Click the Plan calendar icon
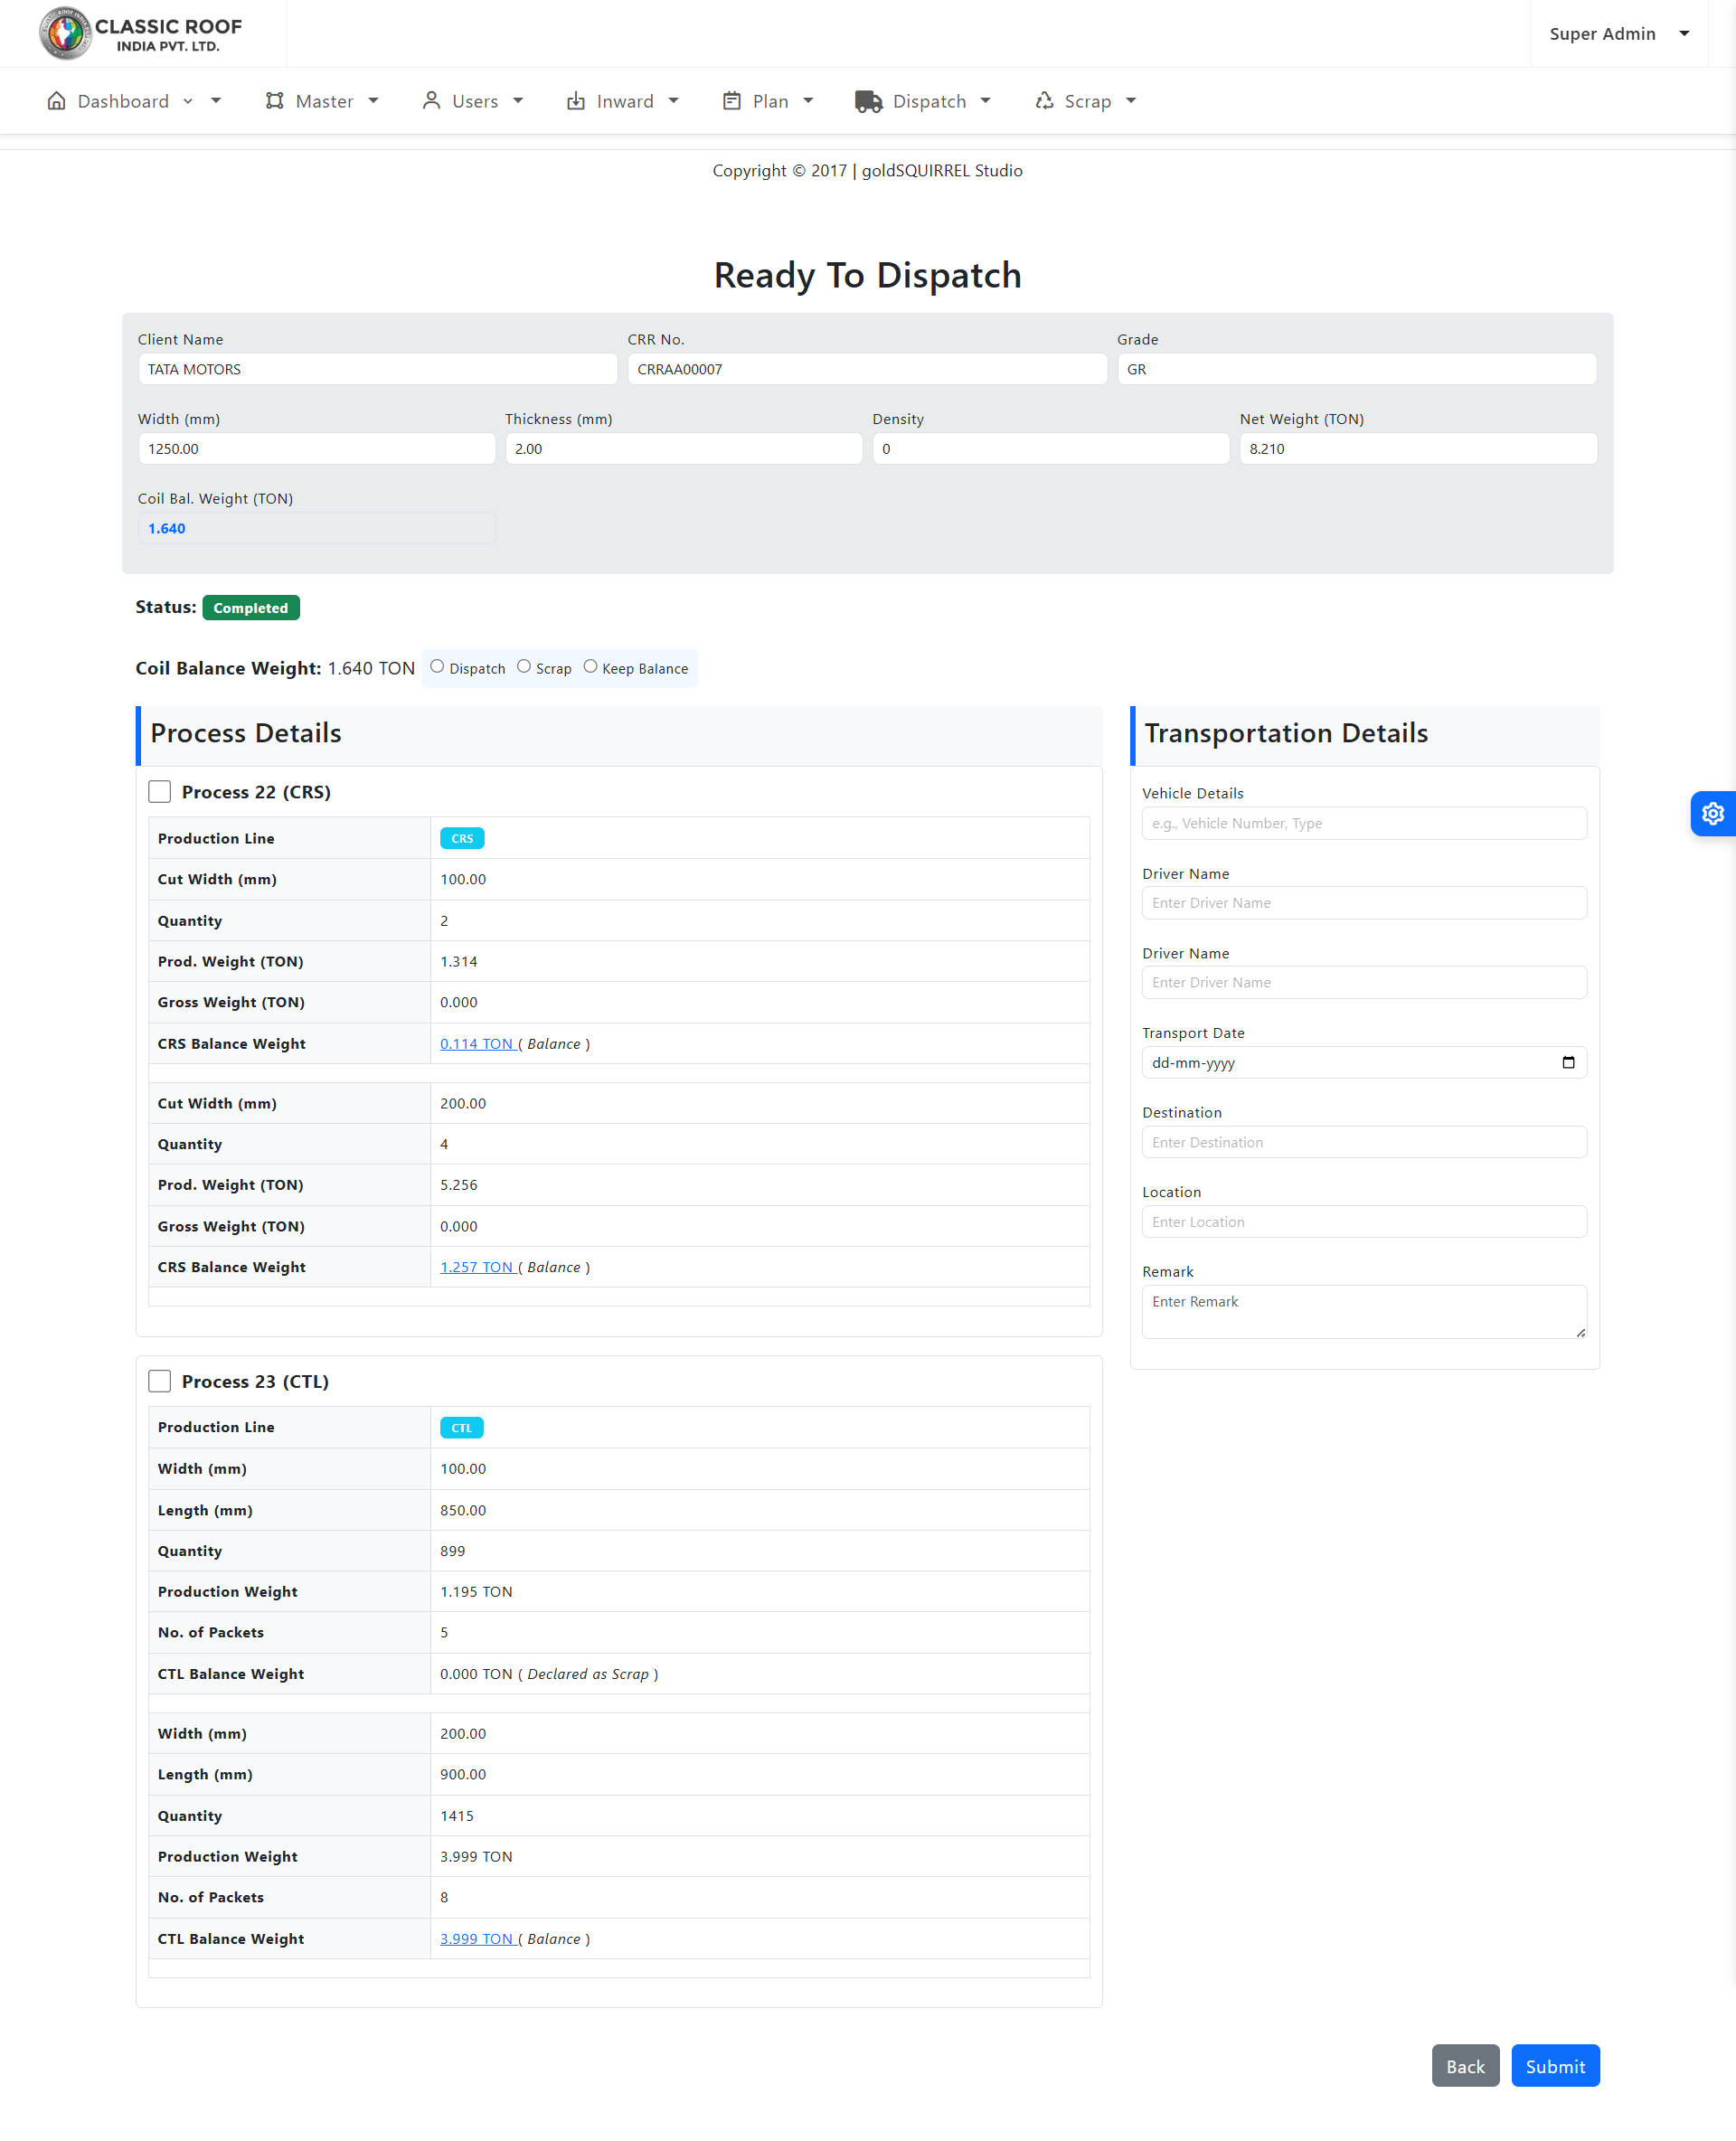This screenshot has height=2141, width=1736. click(x=732, y=101)
